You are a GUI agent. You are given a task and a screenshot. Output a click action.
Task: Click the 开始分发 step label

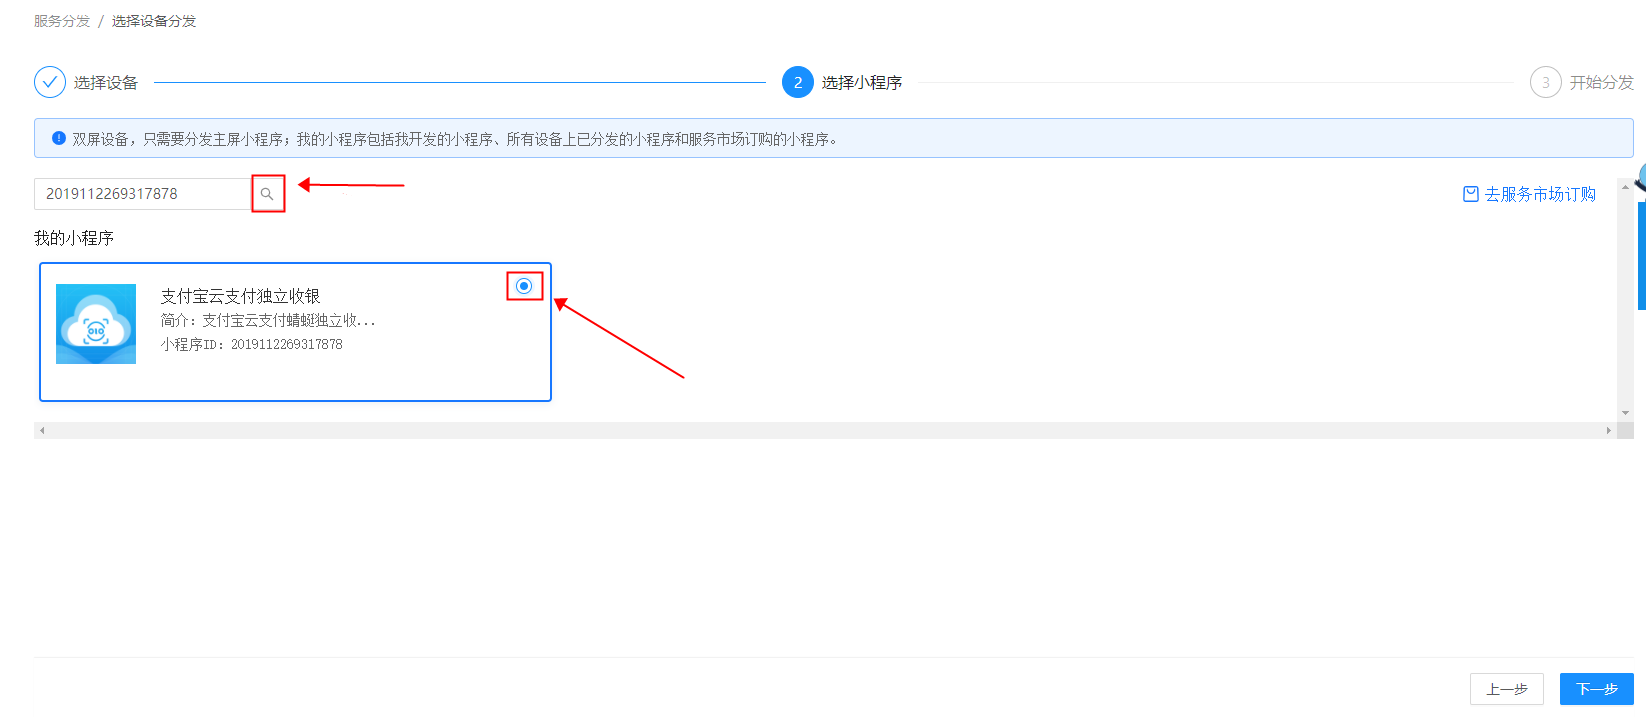click(1602, 83)
